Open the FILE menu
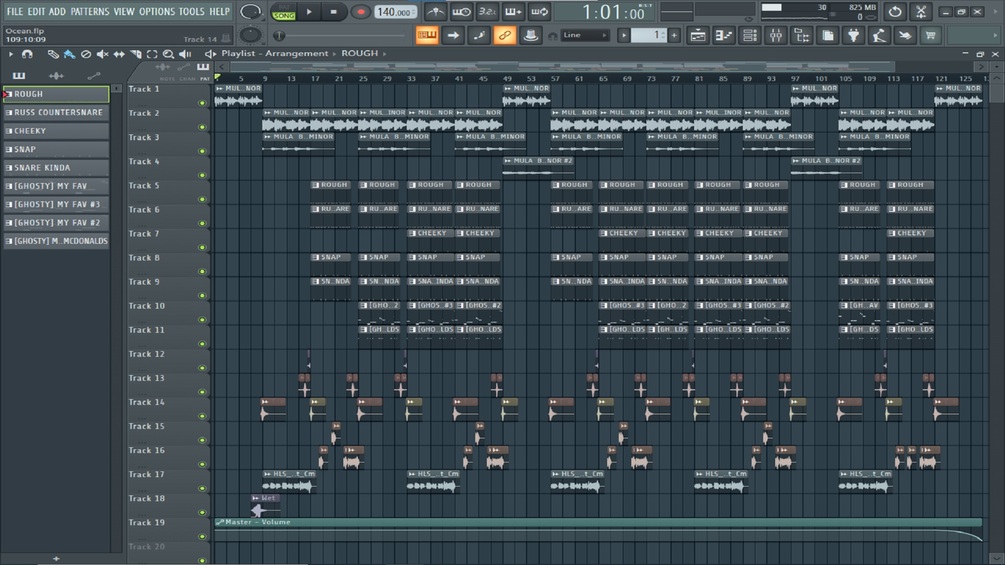The width and height of the screenshot is (1005, 565). [x=15, y=12]
